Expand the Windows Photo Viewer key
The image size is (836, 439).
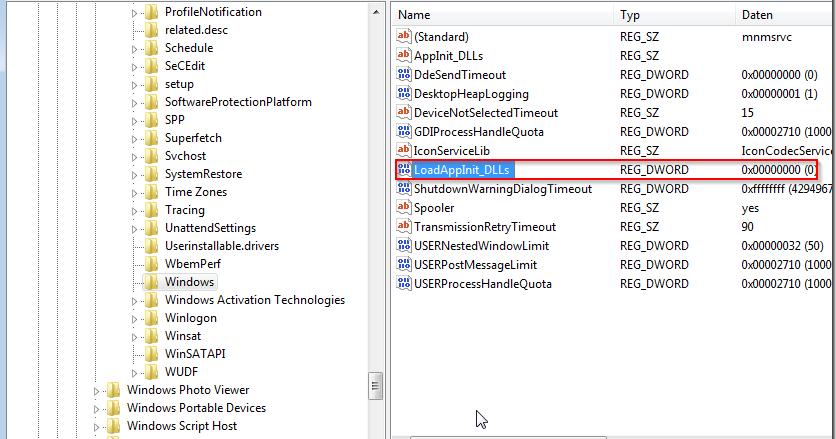pyautogui.click(x=97, y=390)
